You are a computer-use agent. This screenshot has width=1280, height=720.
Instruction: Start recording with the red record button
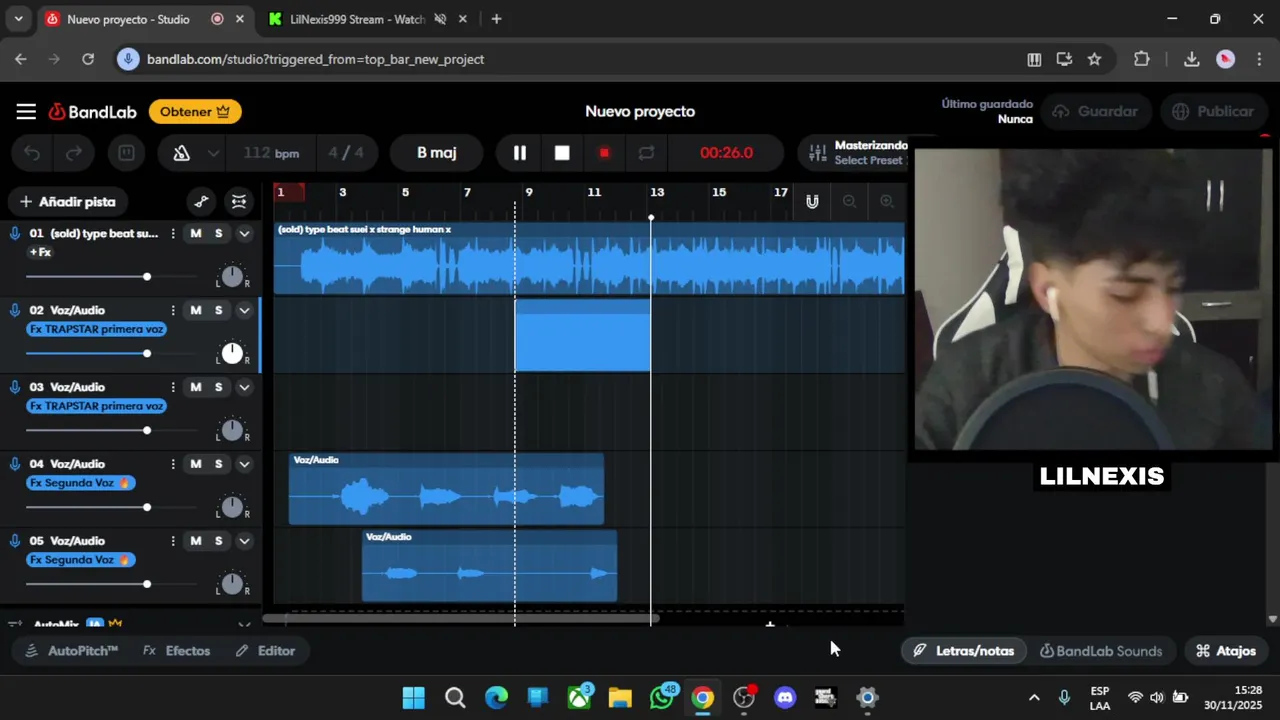604,153
